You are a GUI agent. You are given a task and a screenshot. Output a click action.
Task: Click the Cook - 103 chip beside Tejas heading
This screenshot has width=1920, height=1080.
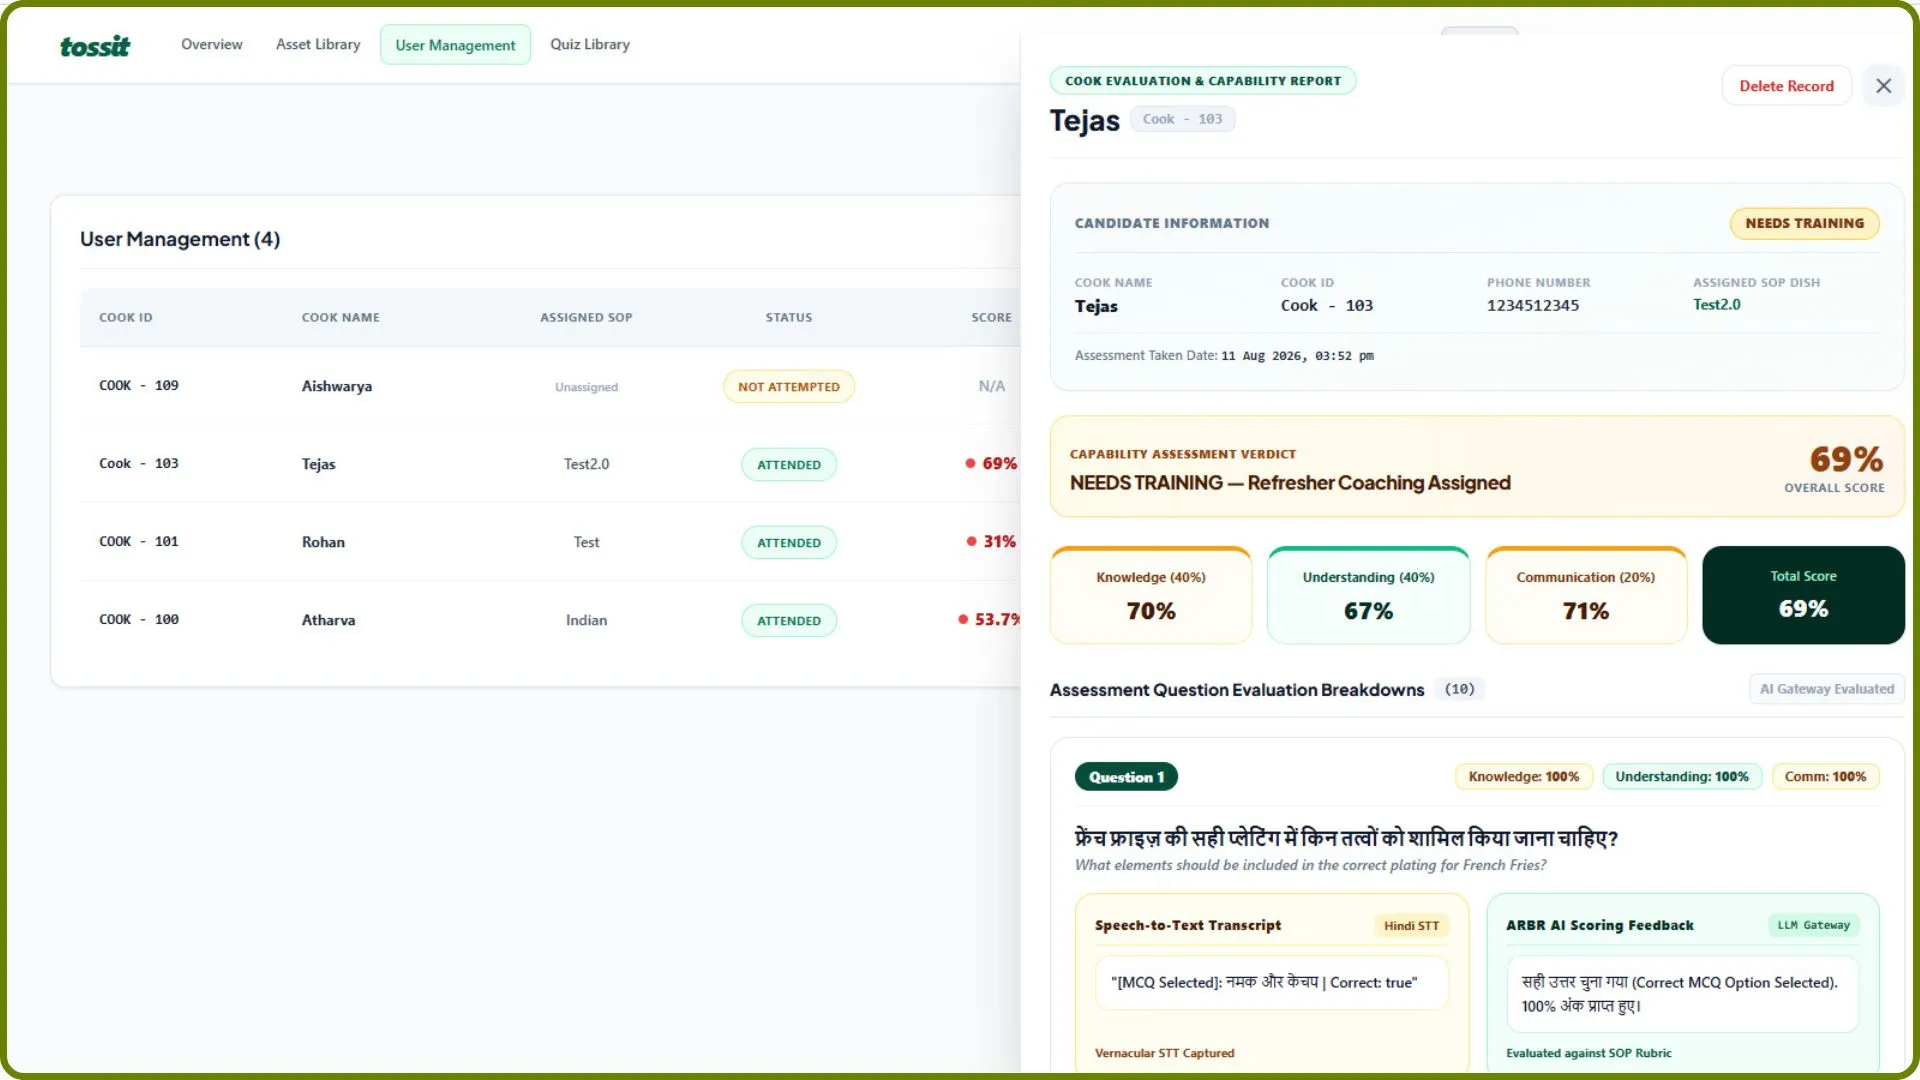point(1182,119)
